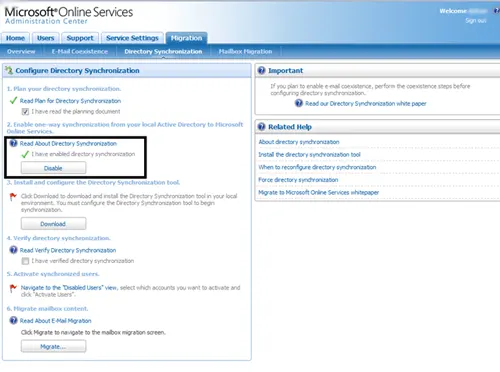Click the Important panel help icon
The width and height of the screenshot is (500, 372).
pos(262,70)
